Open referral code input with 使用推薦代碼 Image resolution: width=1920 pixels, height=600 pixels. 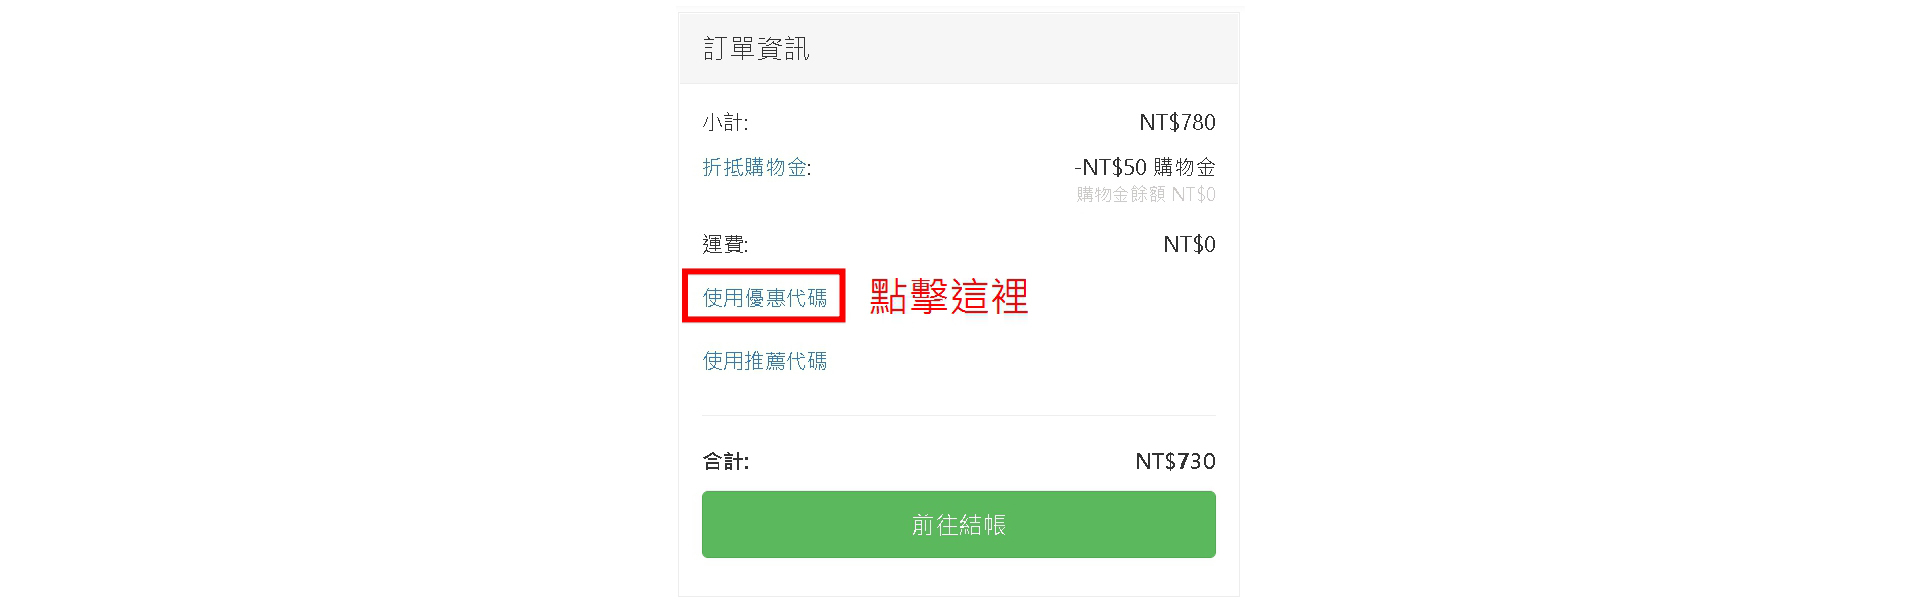[762, 360]
